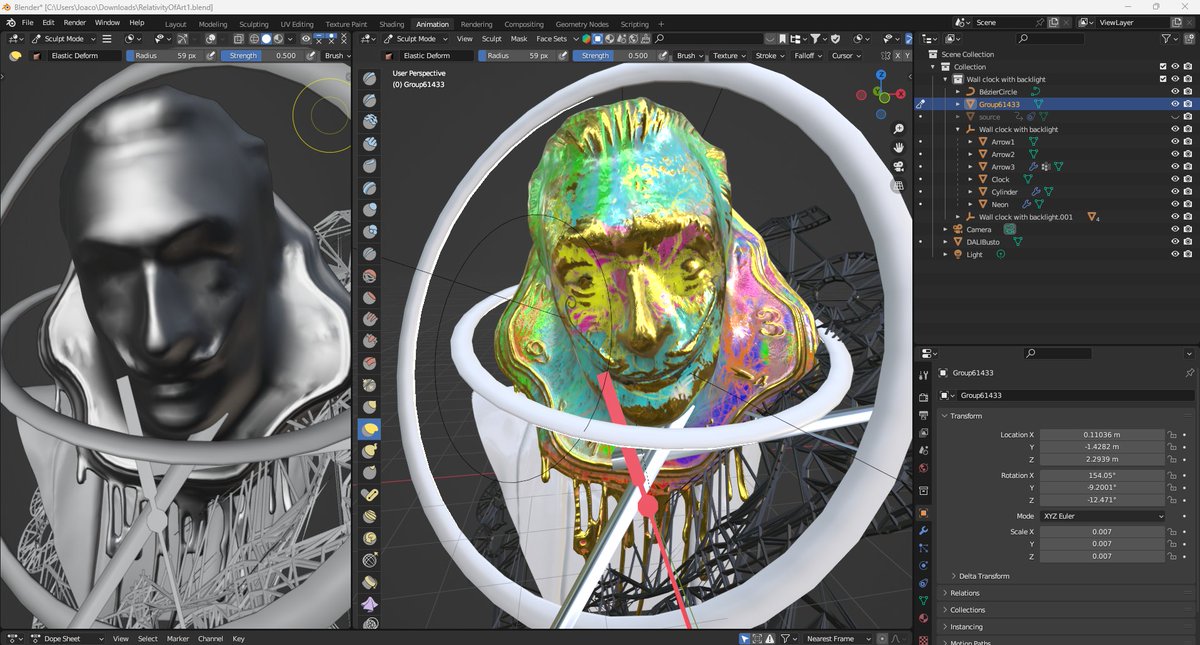Open the Face Sets menu
1200x645 pixels.
(x=551, y=39)
